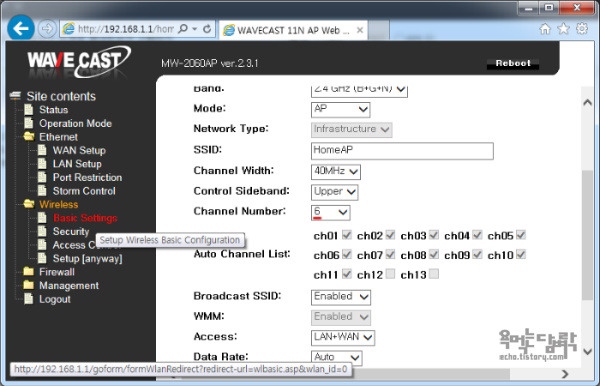Open the Band dropdown

tap(359, 90)
